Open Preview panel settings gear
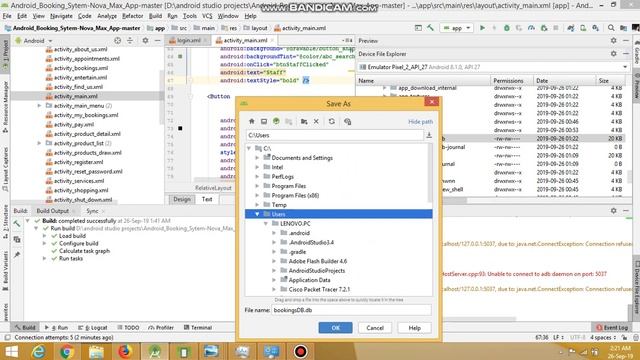The image size is (640, 360). [613, 41]
